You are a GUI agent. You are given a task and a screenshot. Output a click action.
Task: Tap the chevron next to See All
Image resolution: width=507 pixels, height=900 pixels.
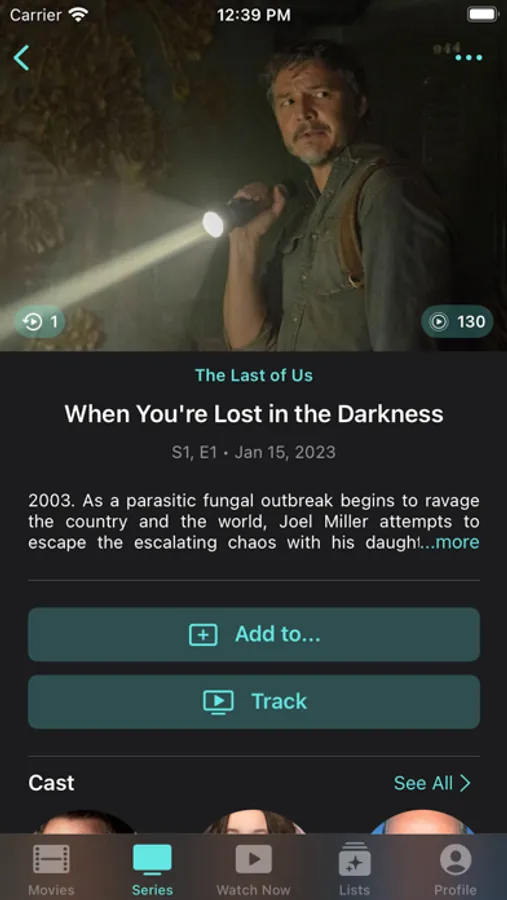click(x=465, y=783)
